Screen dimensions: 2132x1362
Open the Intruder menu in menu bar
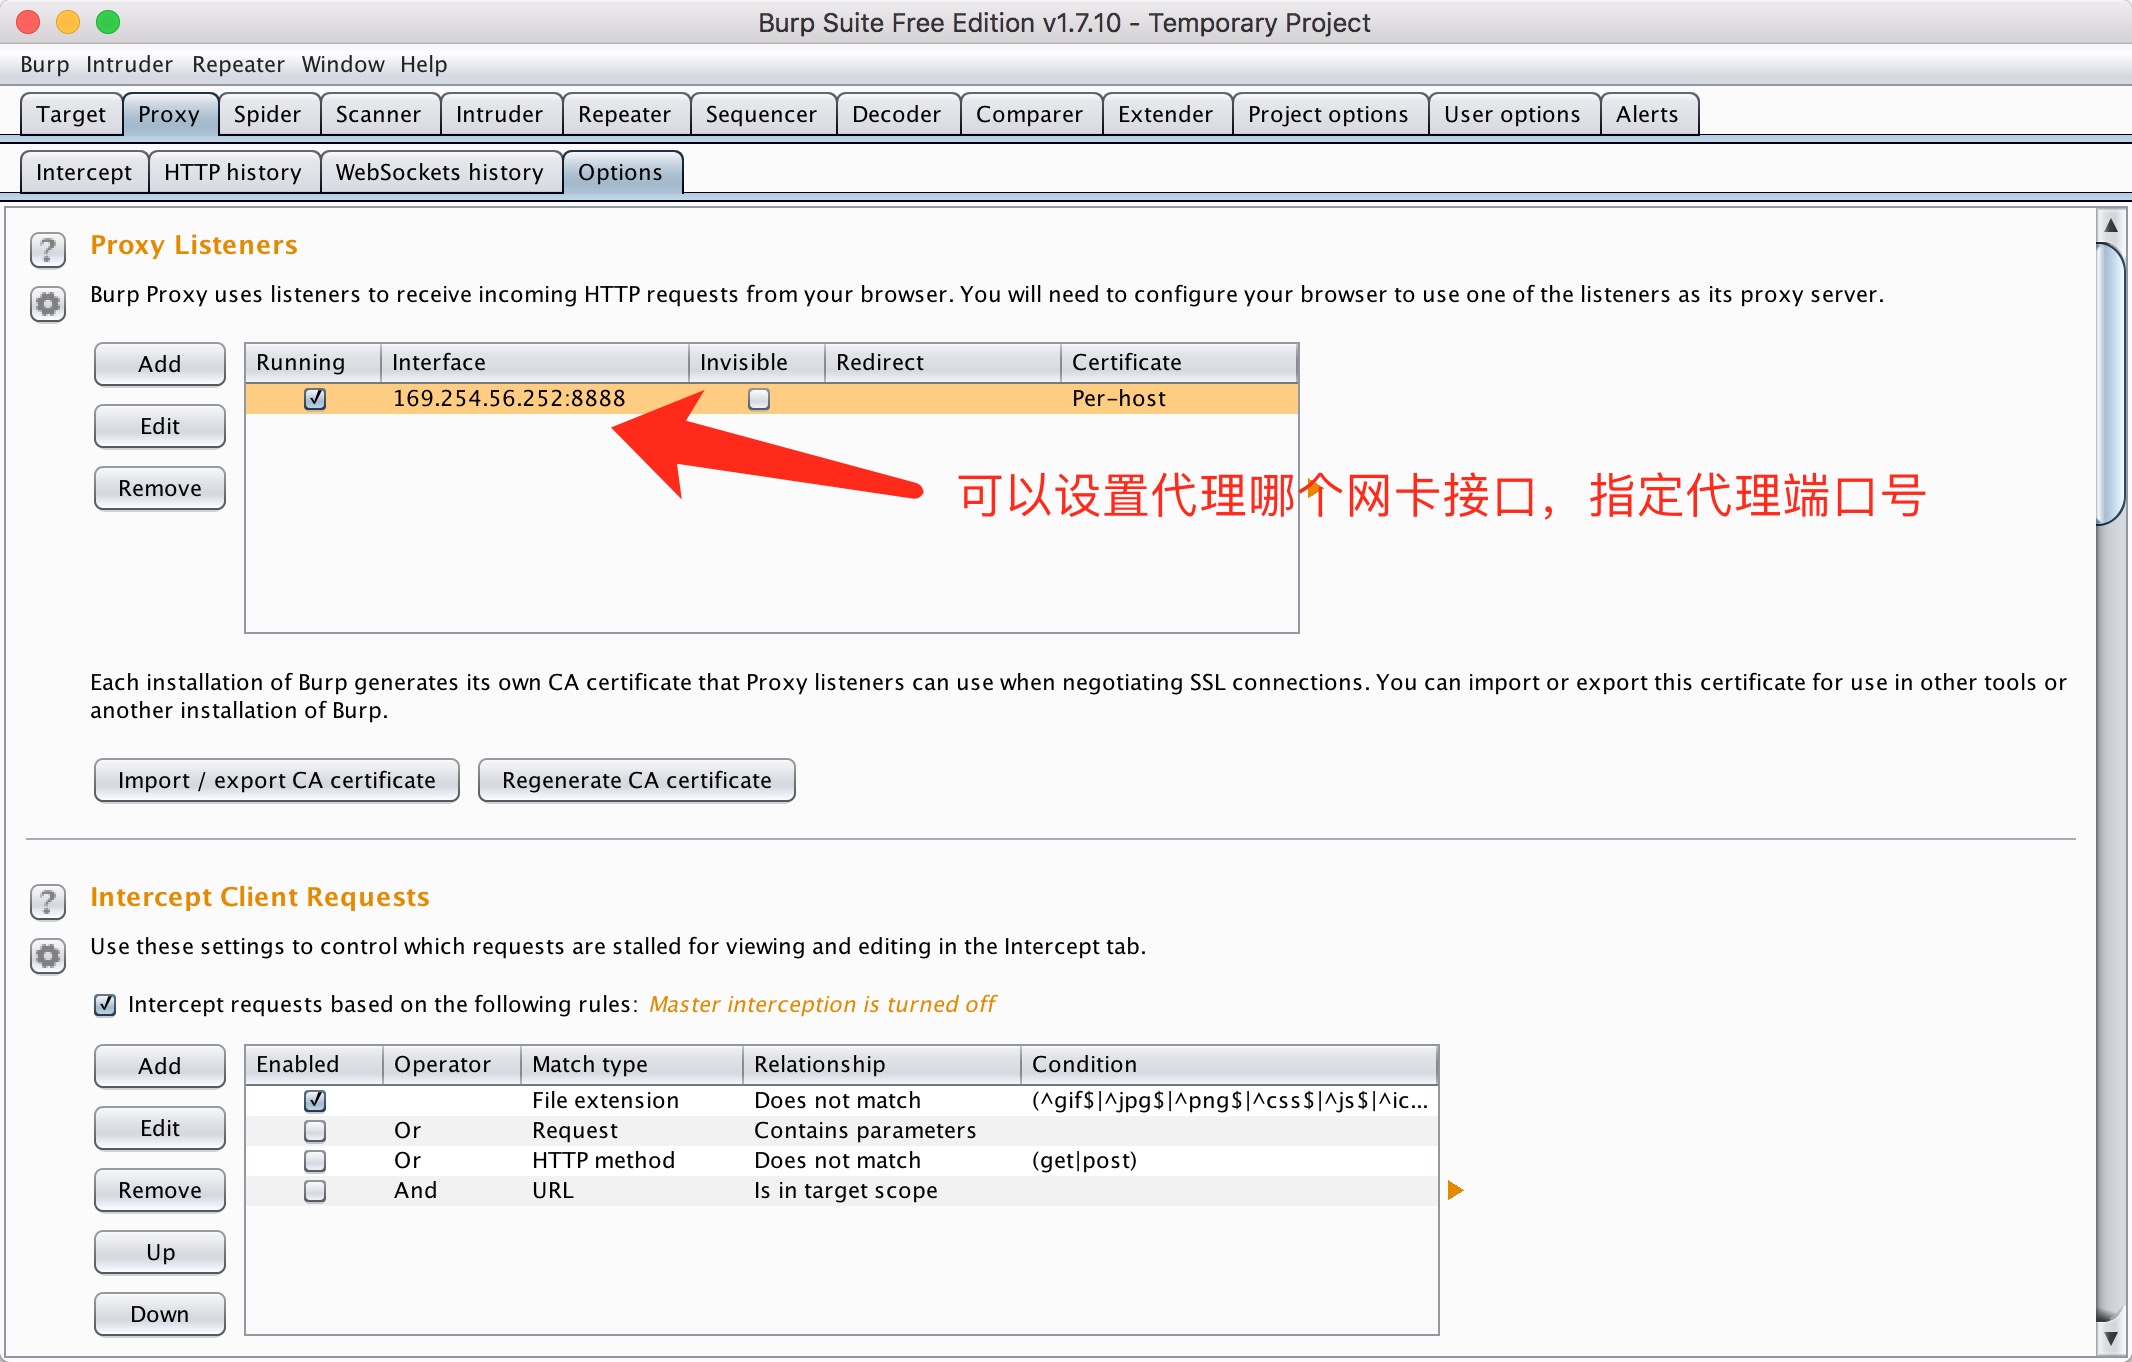[x=129, y=64]
